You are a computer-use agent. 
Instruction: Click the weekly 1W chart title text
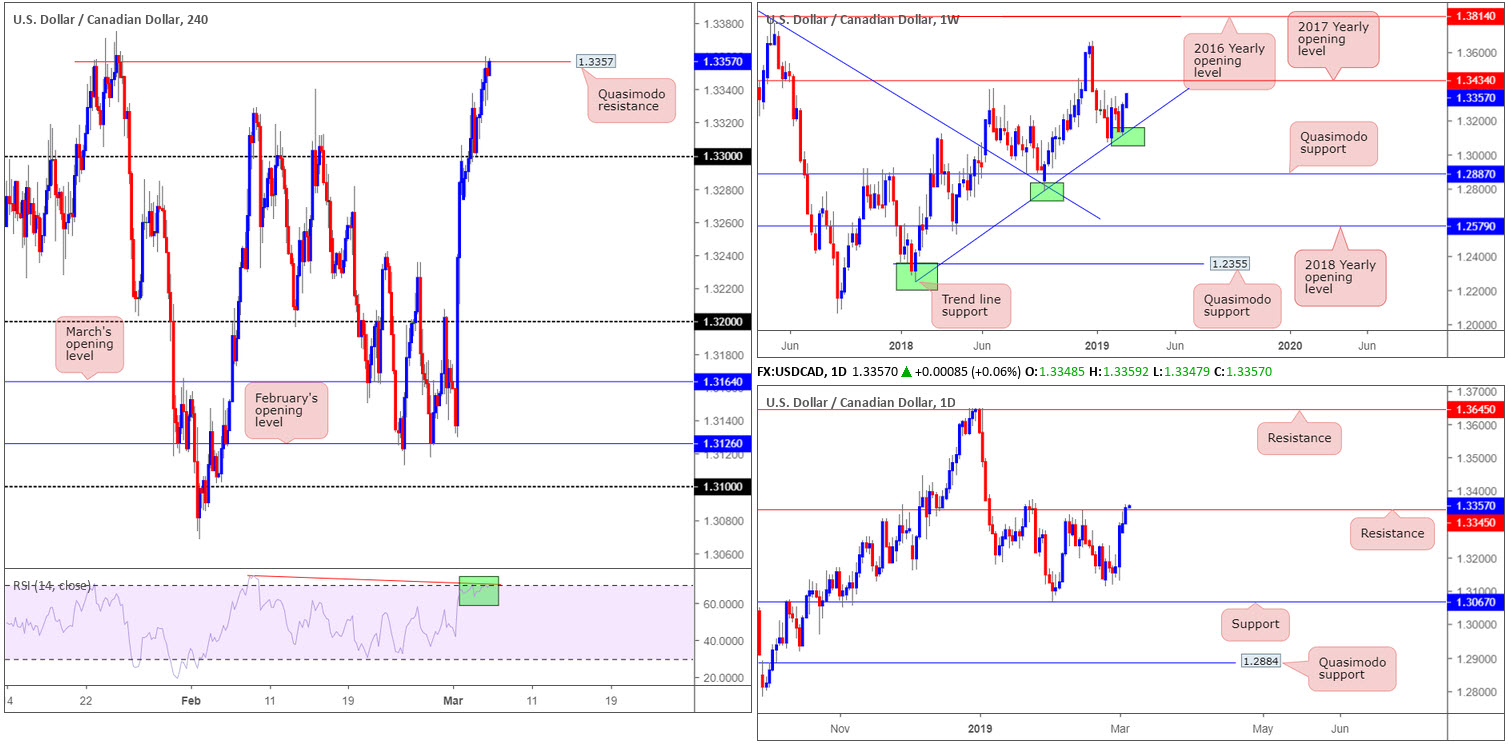pos(862,19)
